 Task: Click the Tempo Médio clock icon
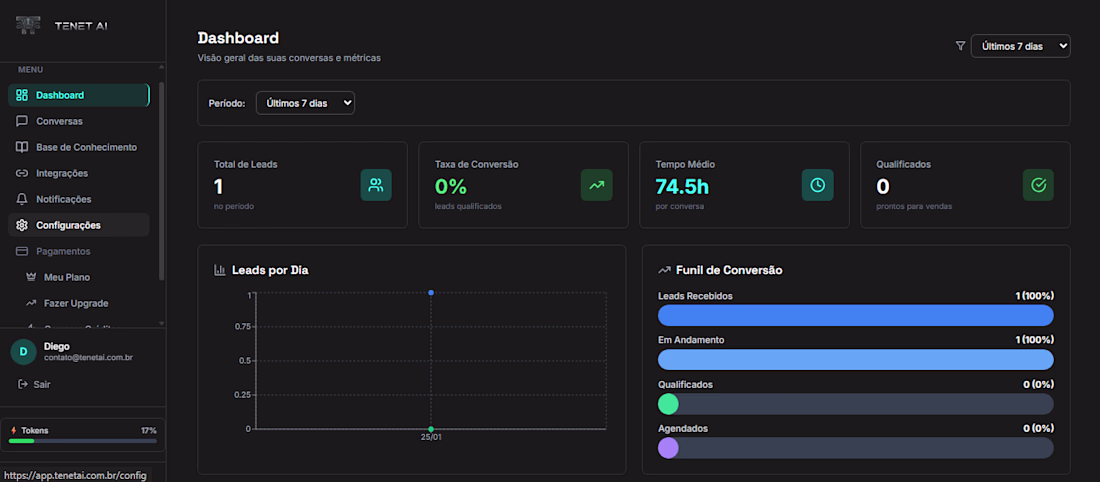click(817, 185)
